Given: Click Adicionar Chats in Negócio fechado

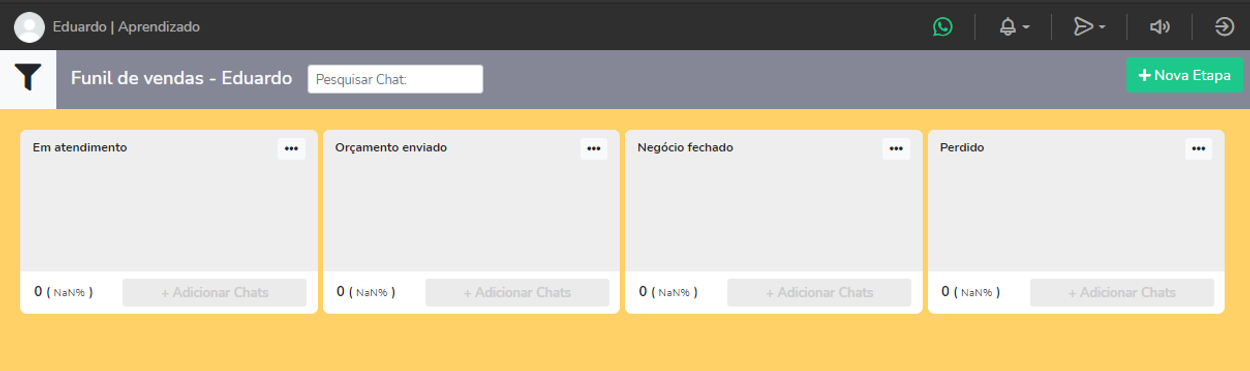Looking at the screenshot, I should point(819,292).
